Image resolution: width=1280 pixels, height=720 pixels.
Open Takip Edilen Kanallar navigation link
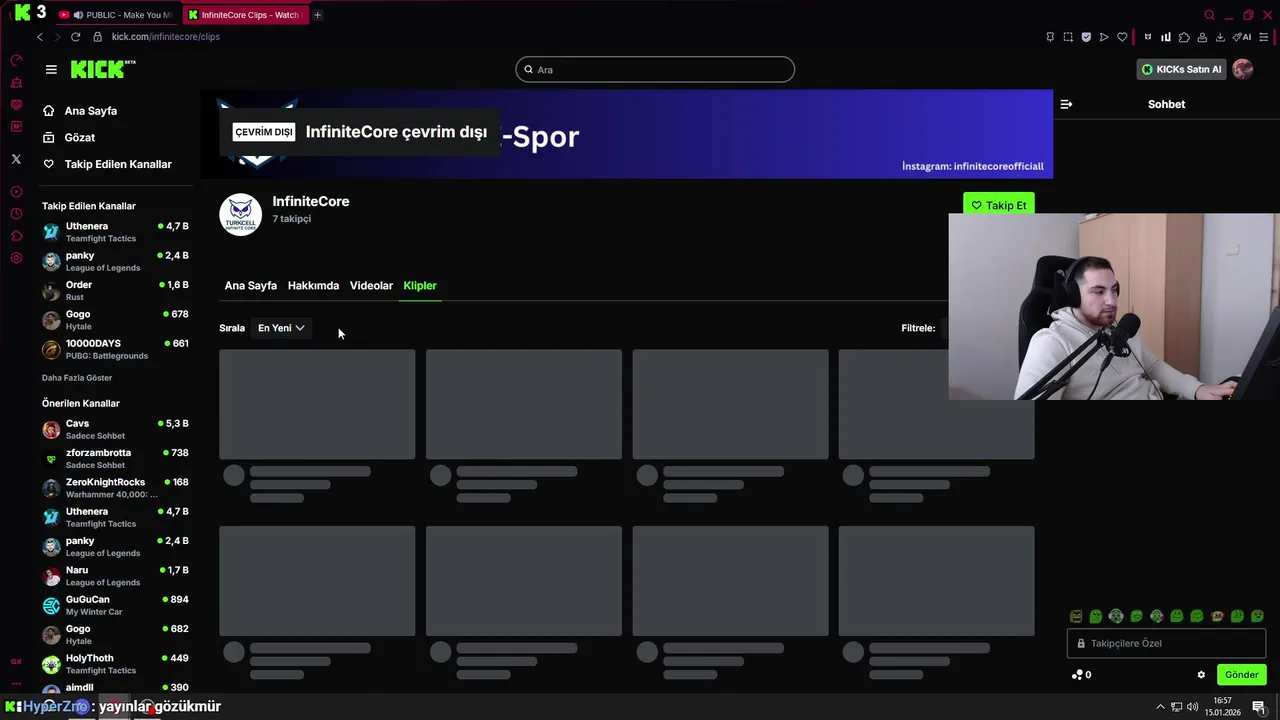(x=107, y=164)
